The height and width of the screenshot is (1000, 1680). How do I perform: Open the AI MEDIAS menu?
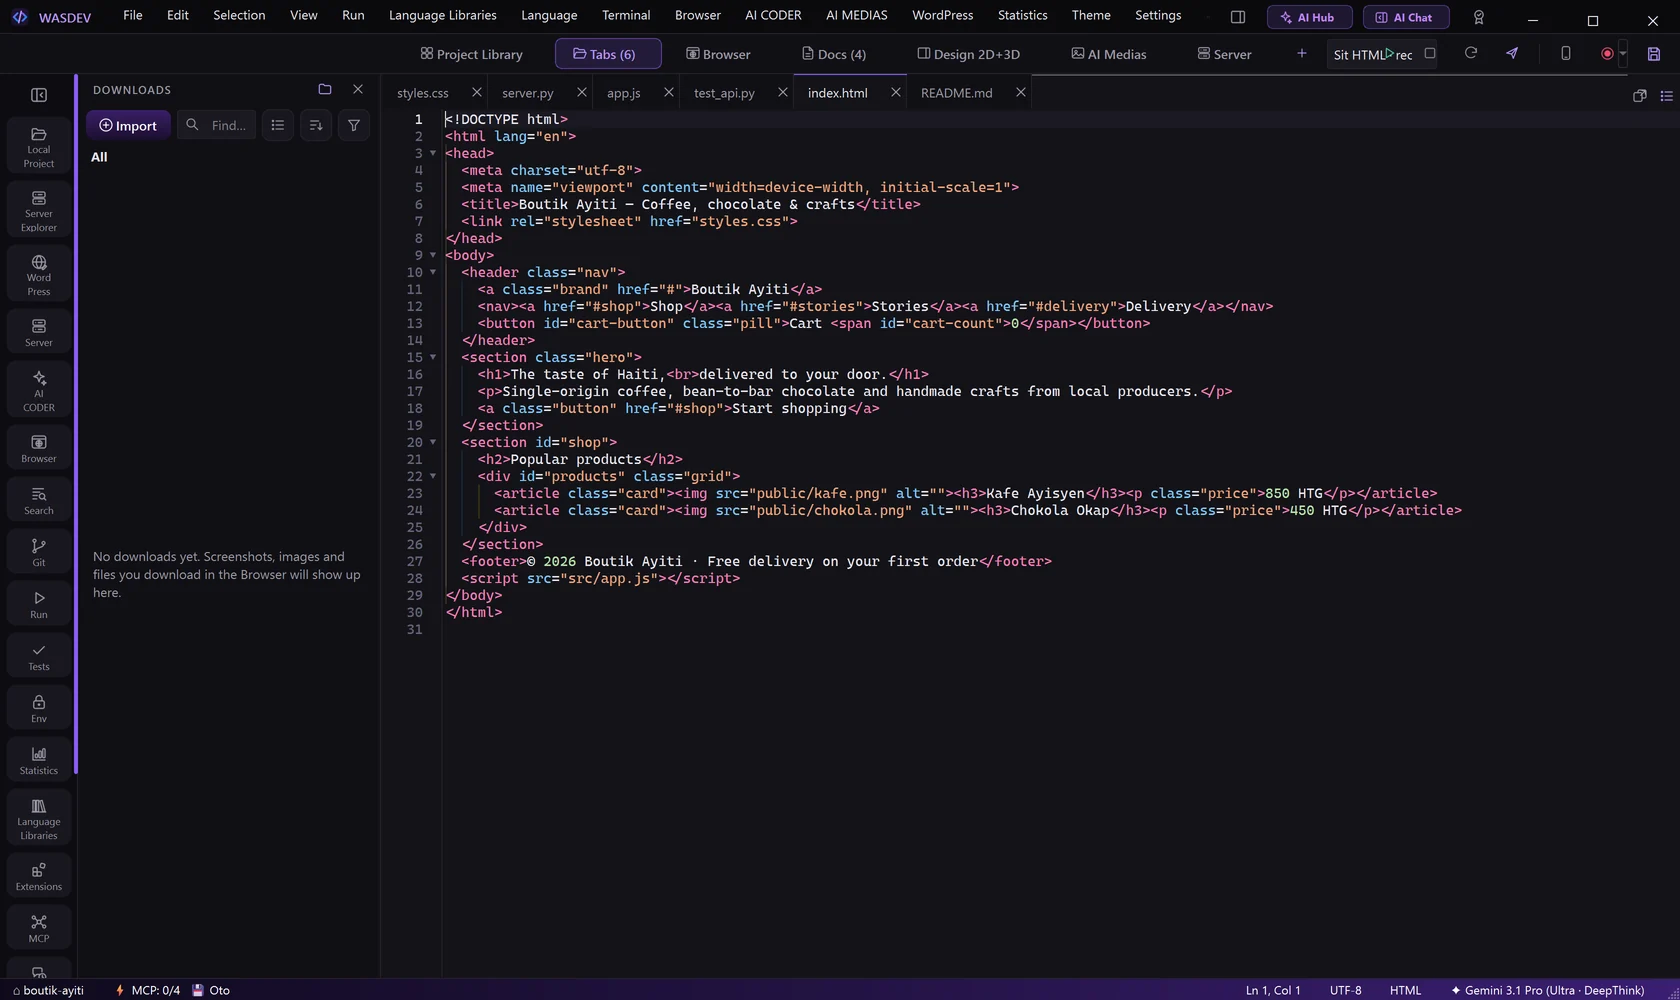(x=856, y=15)
